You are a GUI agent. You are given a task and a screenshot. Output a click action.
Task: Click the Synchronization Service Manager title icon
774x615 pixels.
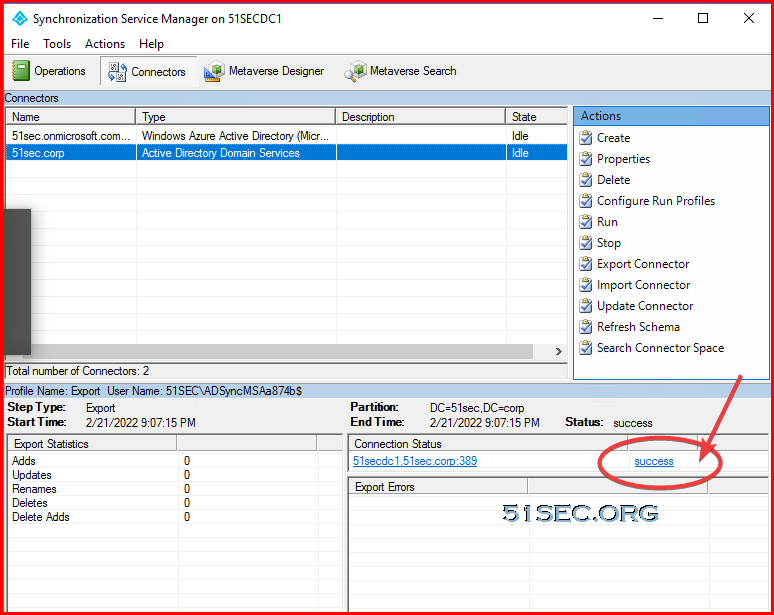click(20, 19)
